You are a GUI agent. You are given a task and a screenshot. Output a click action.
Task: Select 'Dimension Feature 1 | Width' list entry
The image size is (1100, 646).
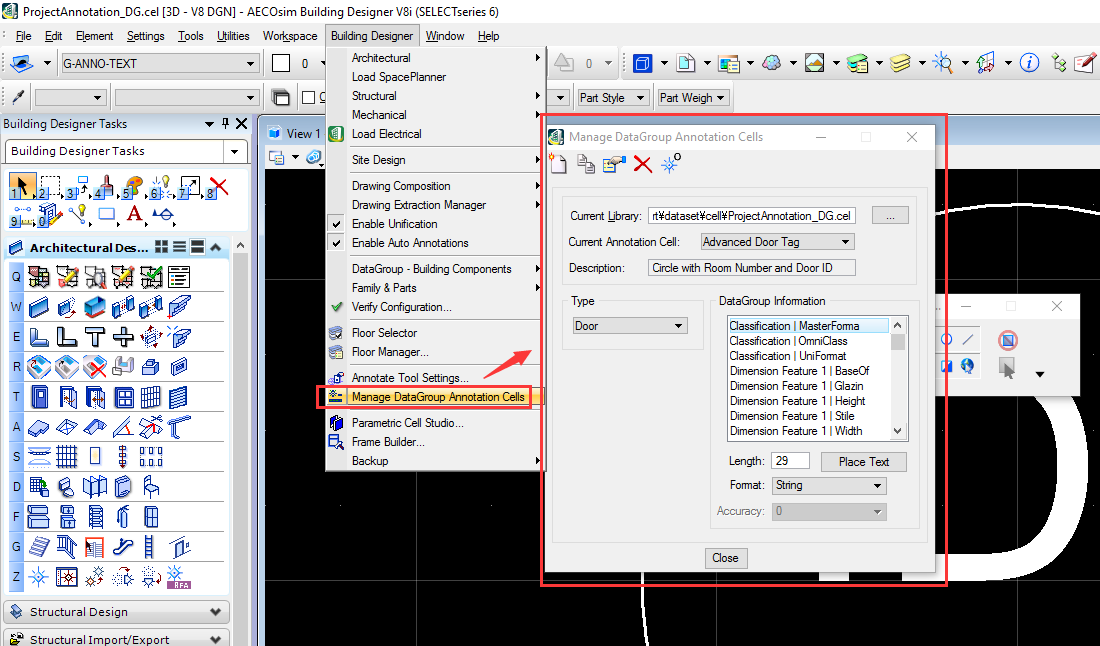[796, 431]
